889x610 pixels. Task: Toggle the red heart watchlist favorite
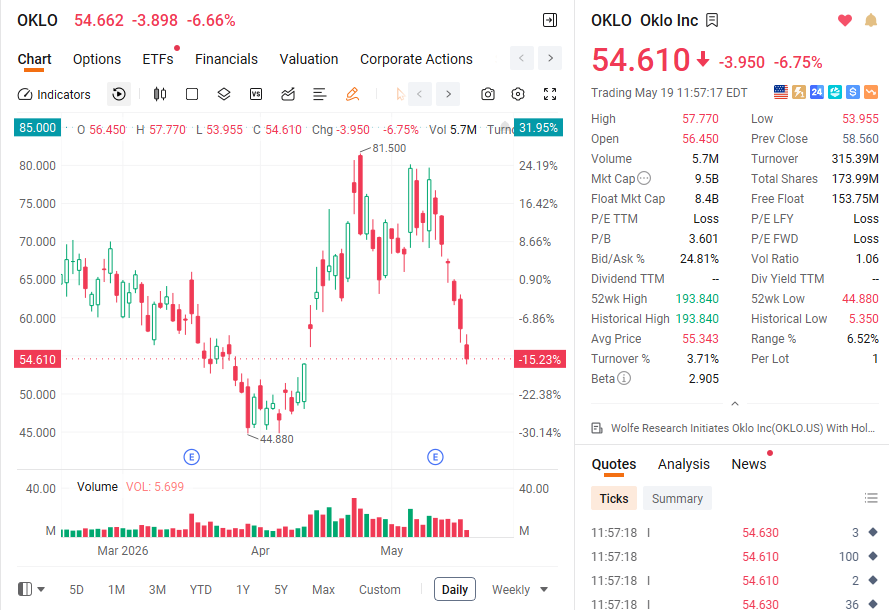(x=845, y=20)
